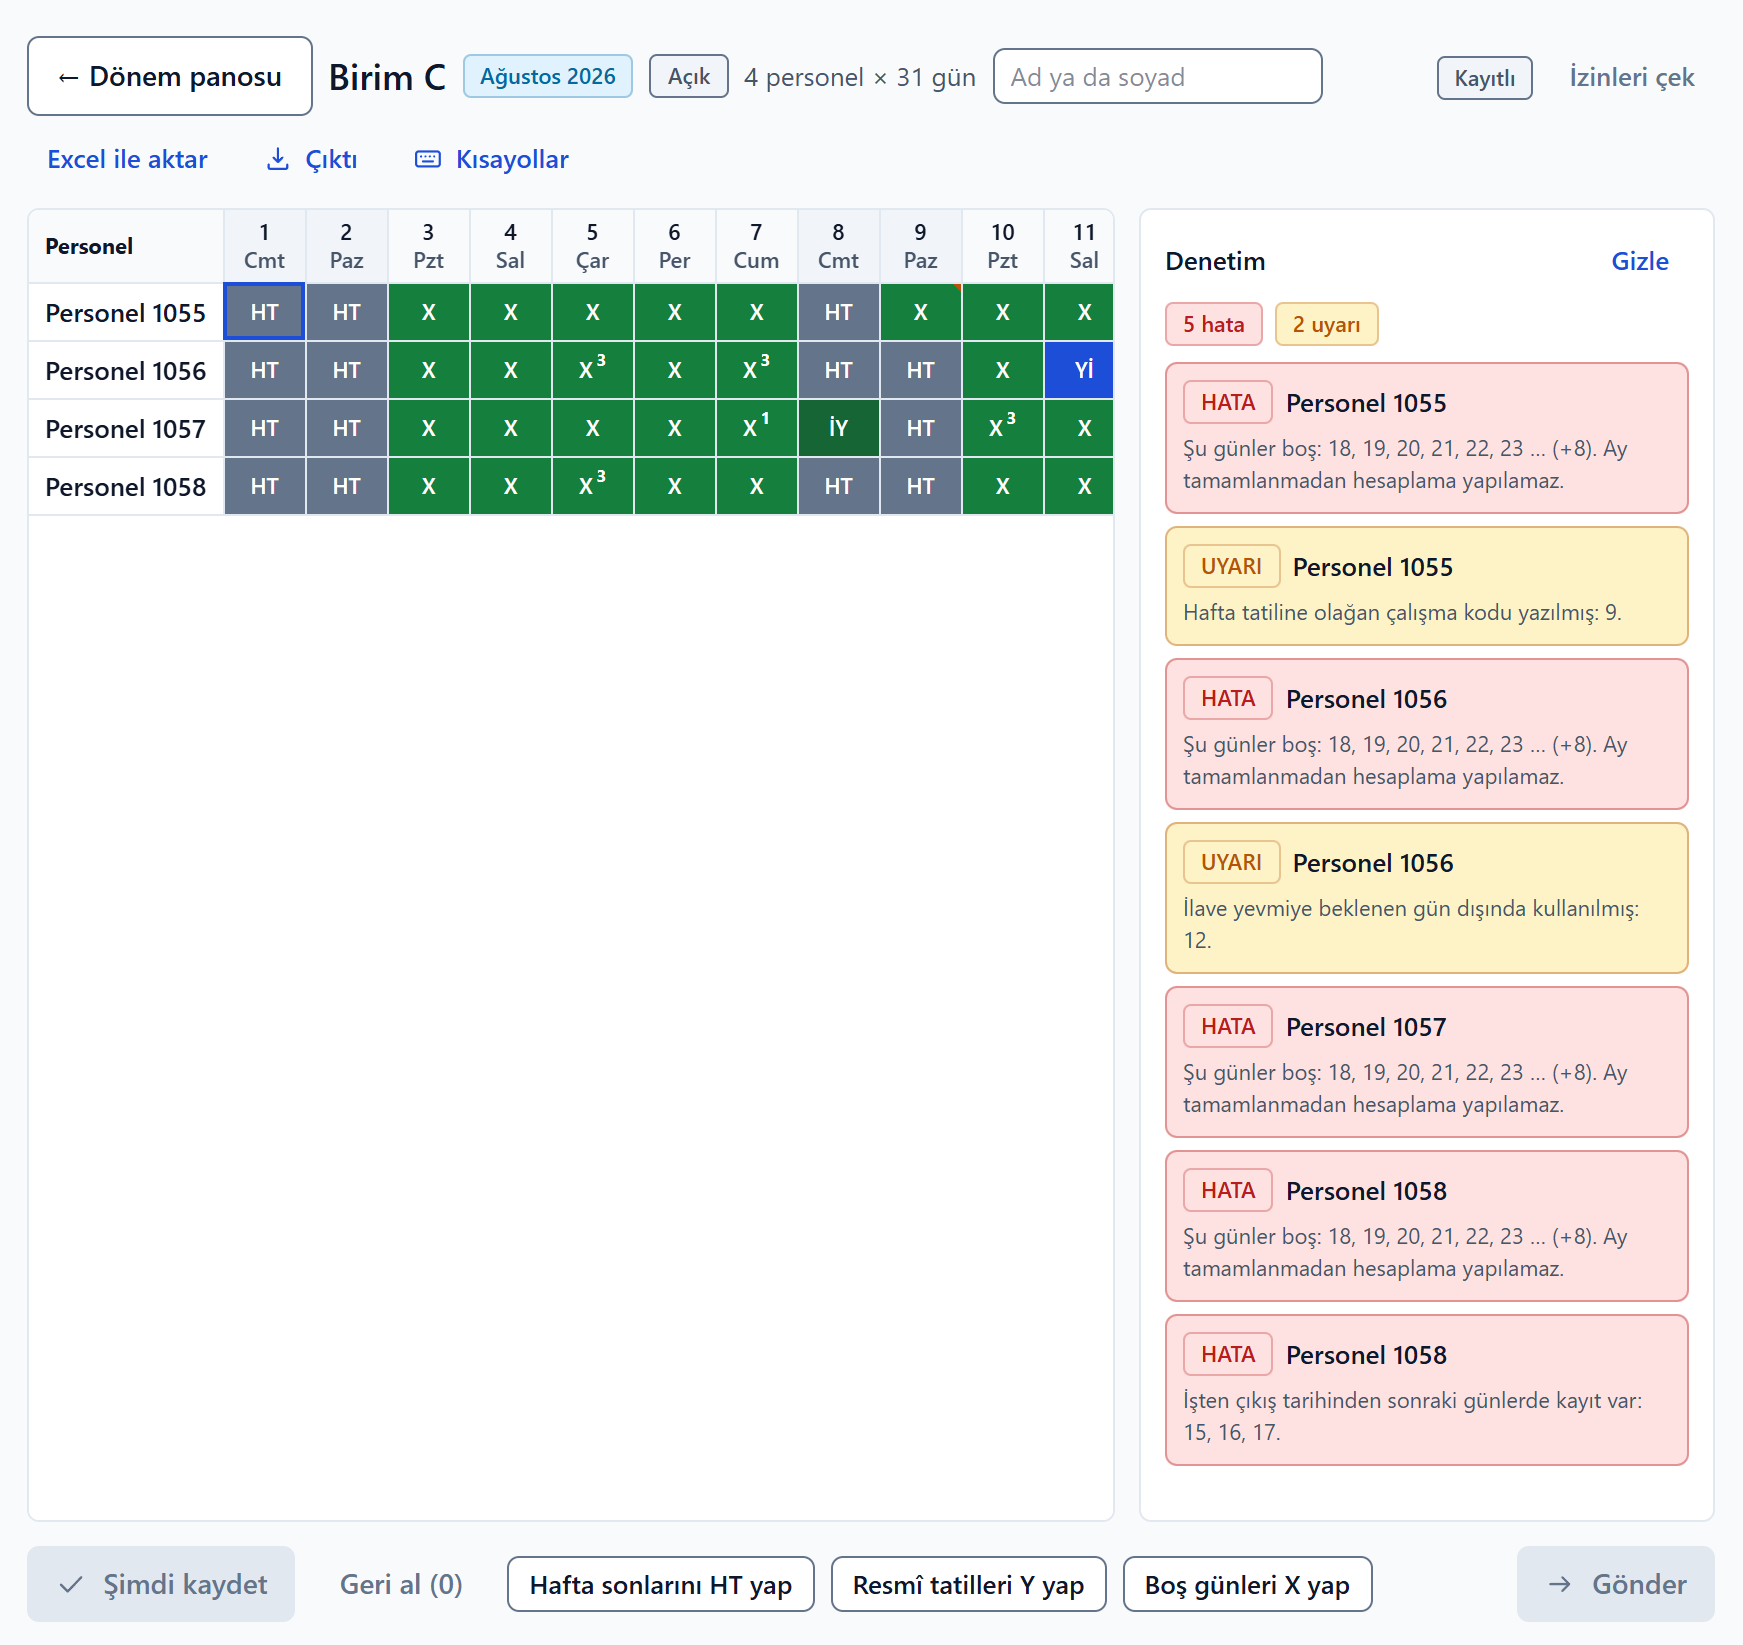Click day 8 Cmt column header

(x=839, y=246)
